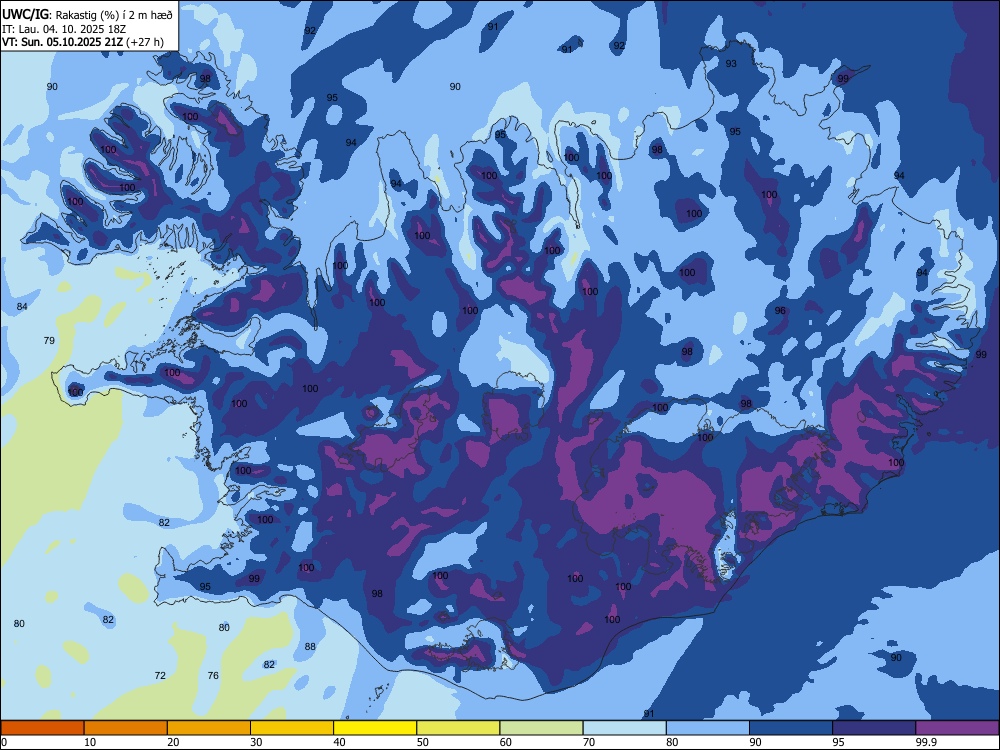Screen dimensions: 1000x750
Task: Click the pale blue 70–80 legend swatch
Action: pyautogui.click(x=624, y=728)
